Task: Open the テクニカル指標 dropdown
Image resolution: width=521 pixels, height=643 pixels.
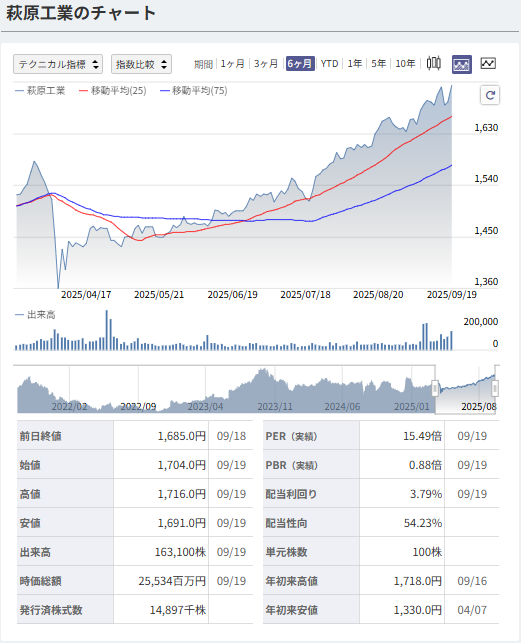Action: pyautogui.click(x=58, y=64)
